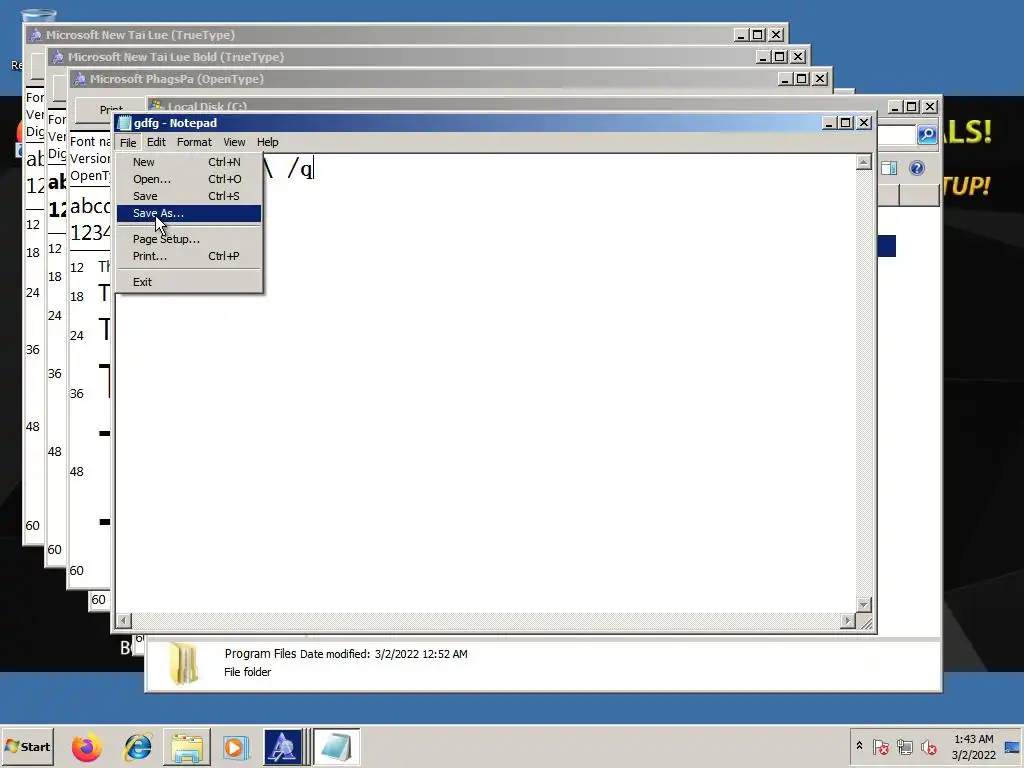Open the View menu in Notepad
The width and height of the screenshot is (1024, 768).
coord(234,142)
